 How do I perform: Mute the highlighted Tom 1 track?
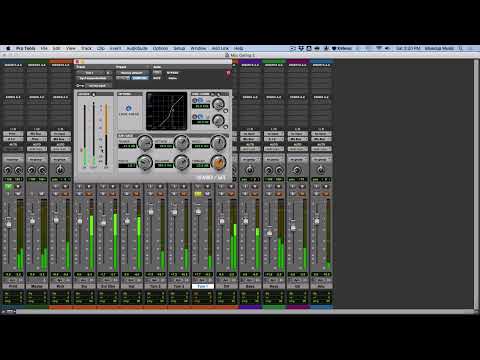(x=207, y=194)
